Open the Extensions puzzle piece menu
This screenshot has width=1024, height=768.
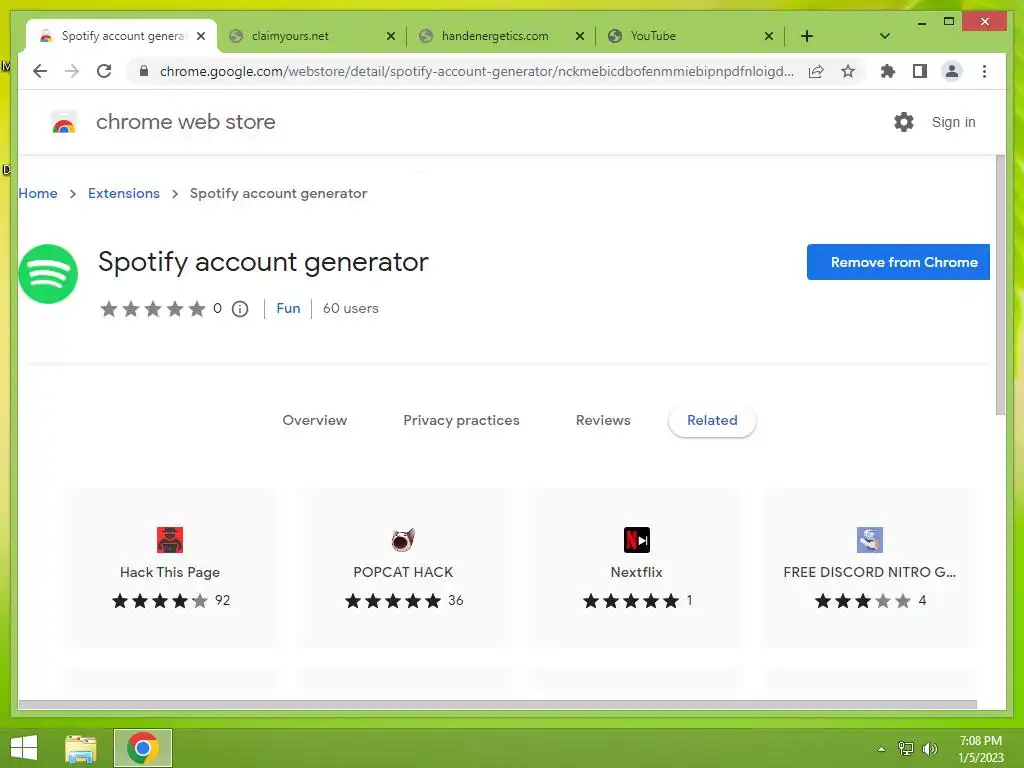888,71
